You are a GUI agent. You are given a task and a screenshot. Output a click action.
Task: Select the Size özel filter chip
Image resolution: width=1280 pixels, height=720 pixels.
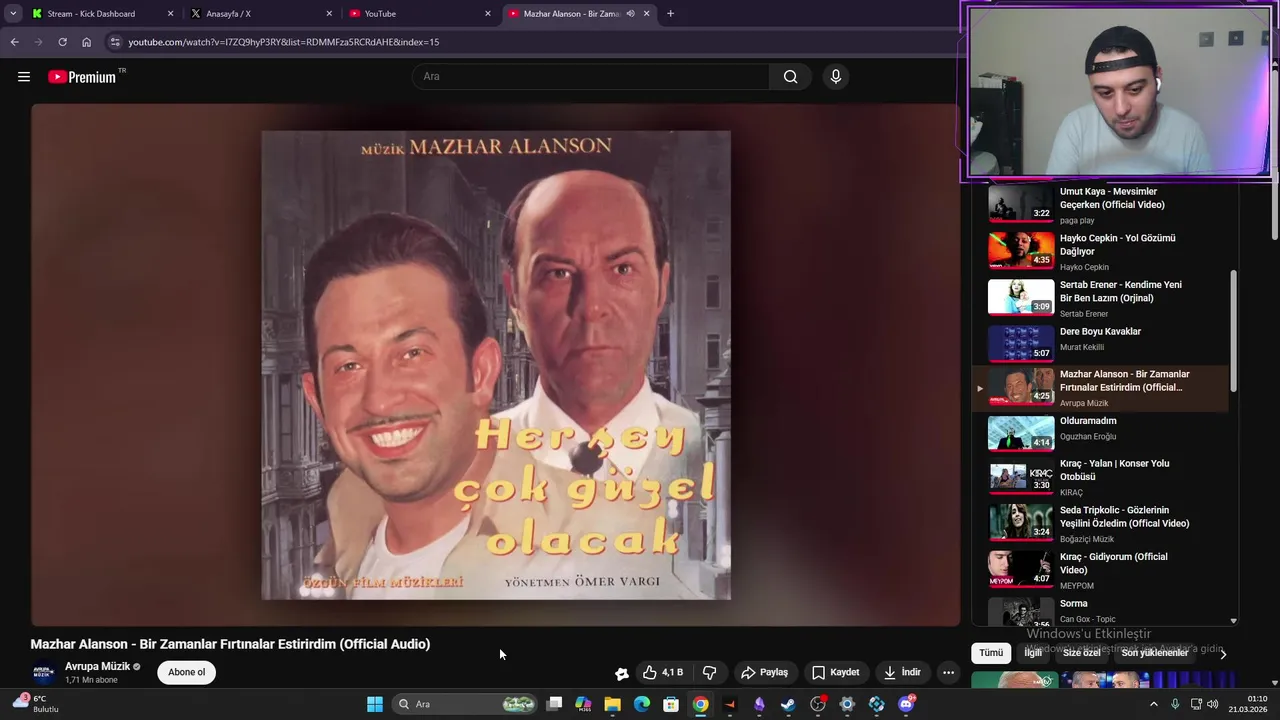click(1081, 653)
